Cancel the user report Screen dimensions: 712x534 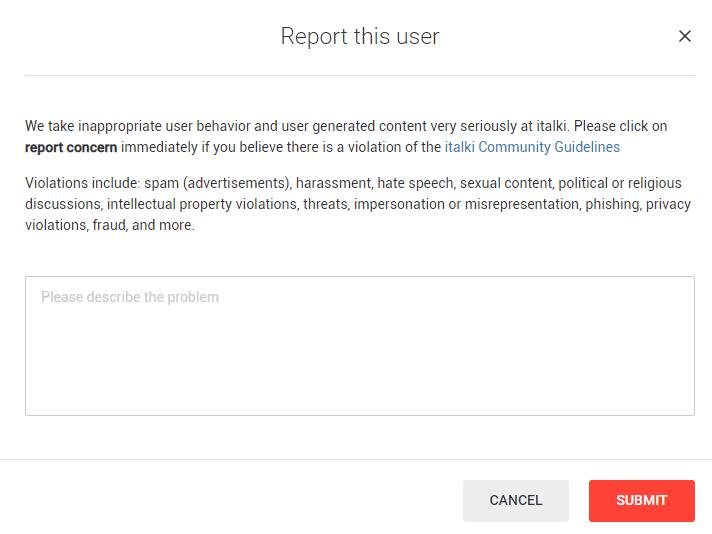[516, 500]
